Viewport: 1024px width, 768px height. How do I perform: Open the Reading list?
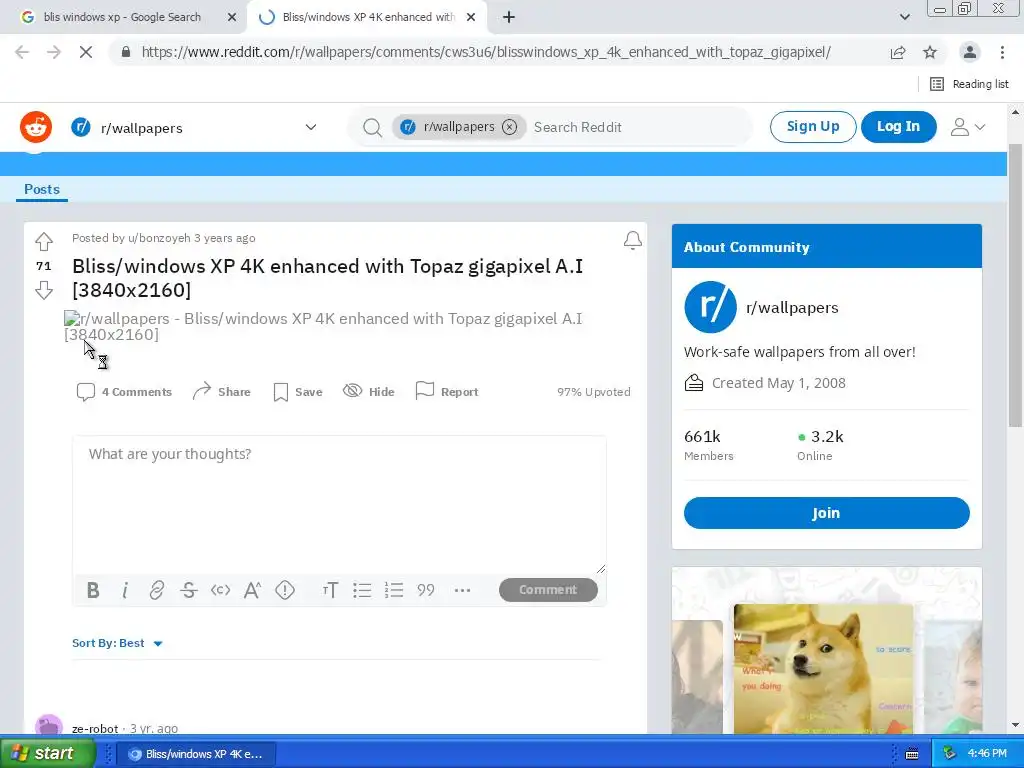pyautogui.click(x=969, y=84)
